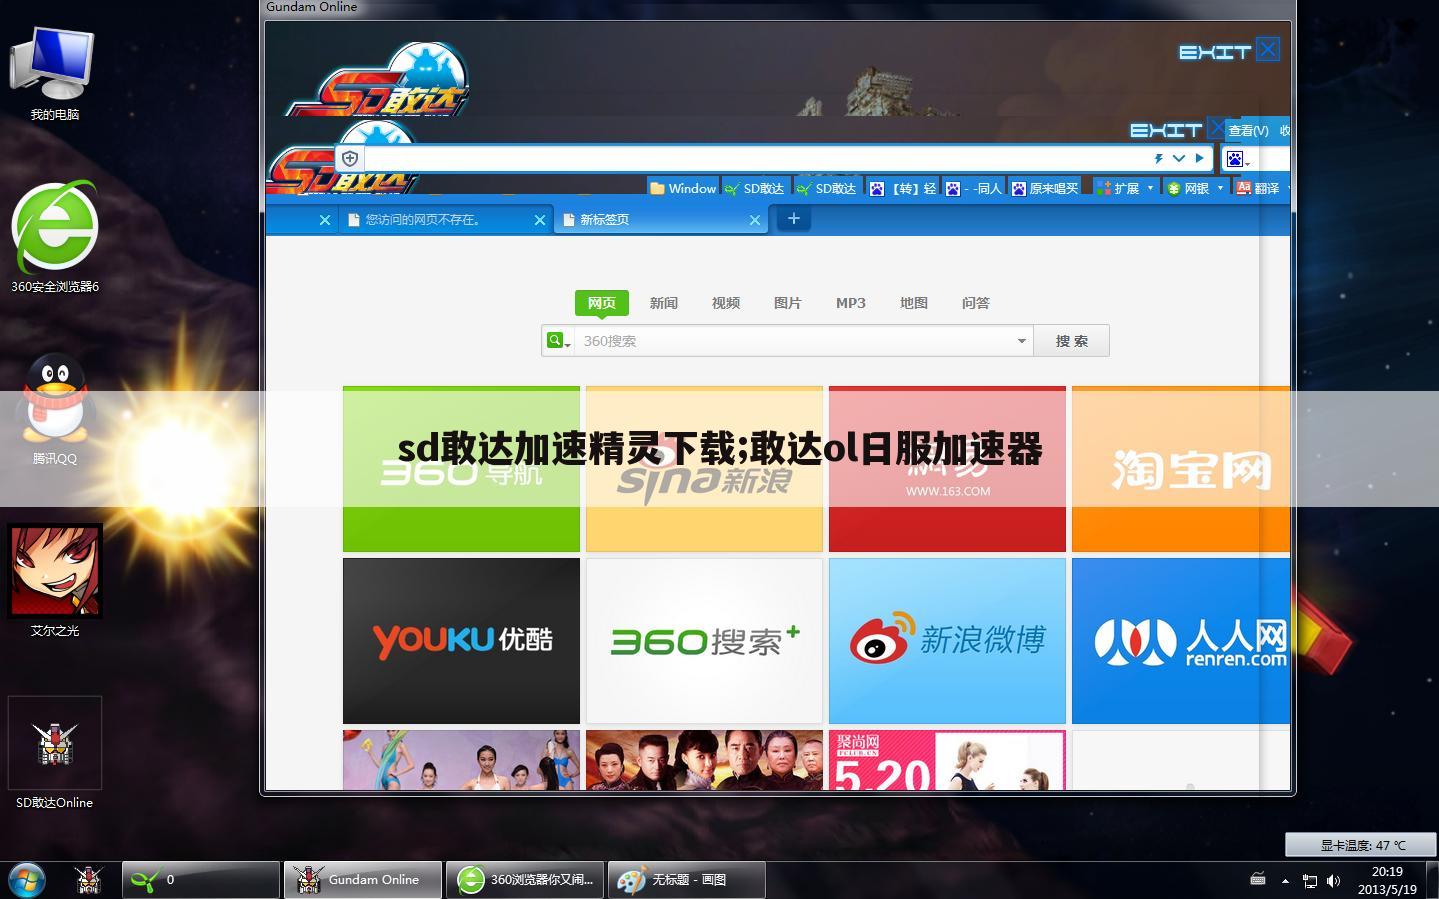Viewport: 1439px width, 899px height.
Task: Switch to Gundam Online taskbar button
Action: [x=363, y=880]
